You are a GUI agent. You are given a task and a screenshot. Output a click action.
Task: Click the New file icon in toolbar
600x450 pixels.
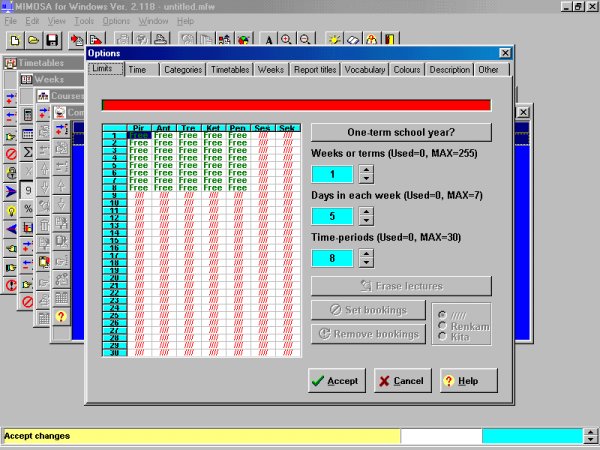point(15,40)
